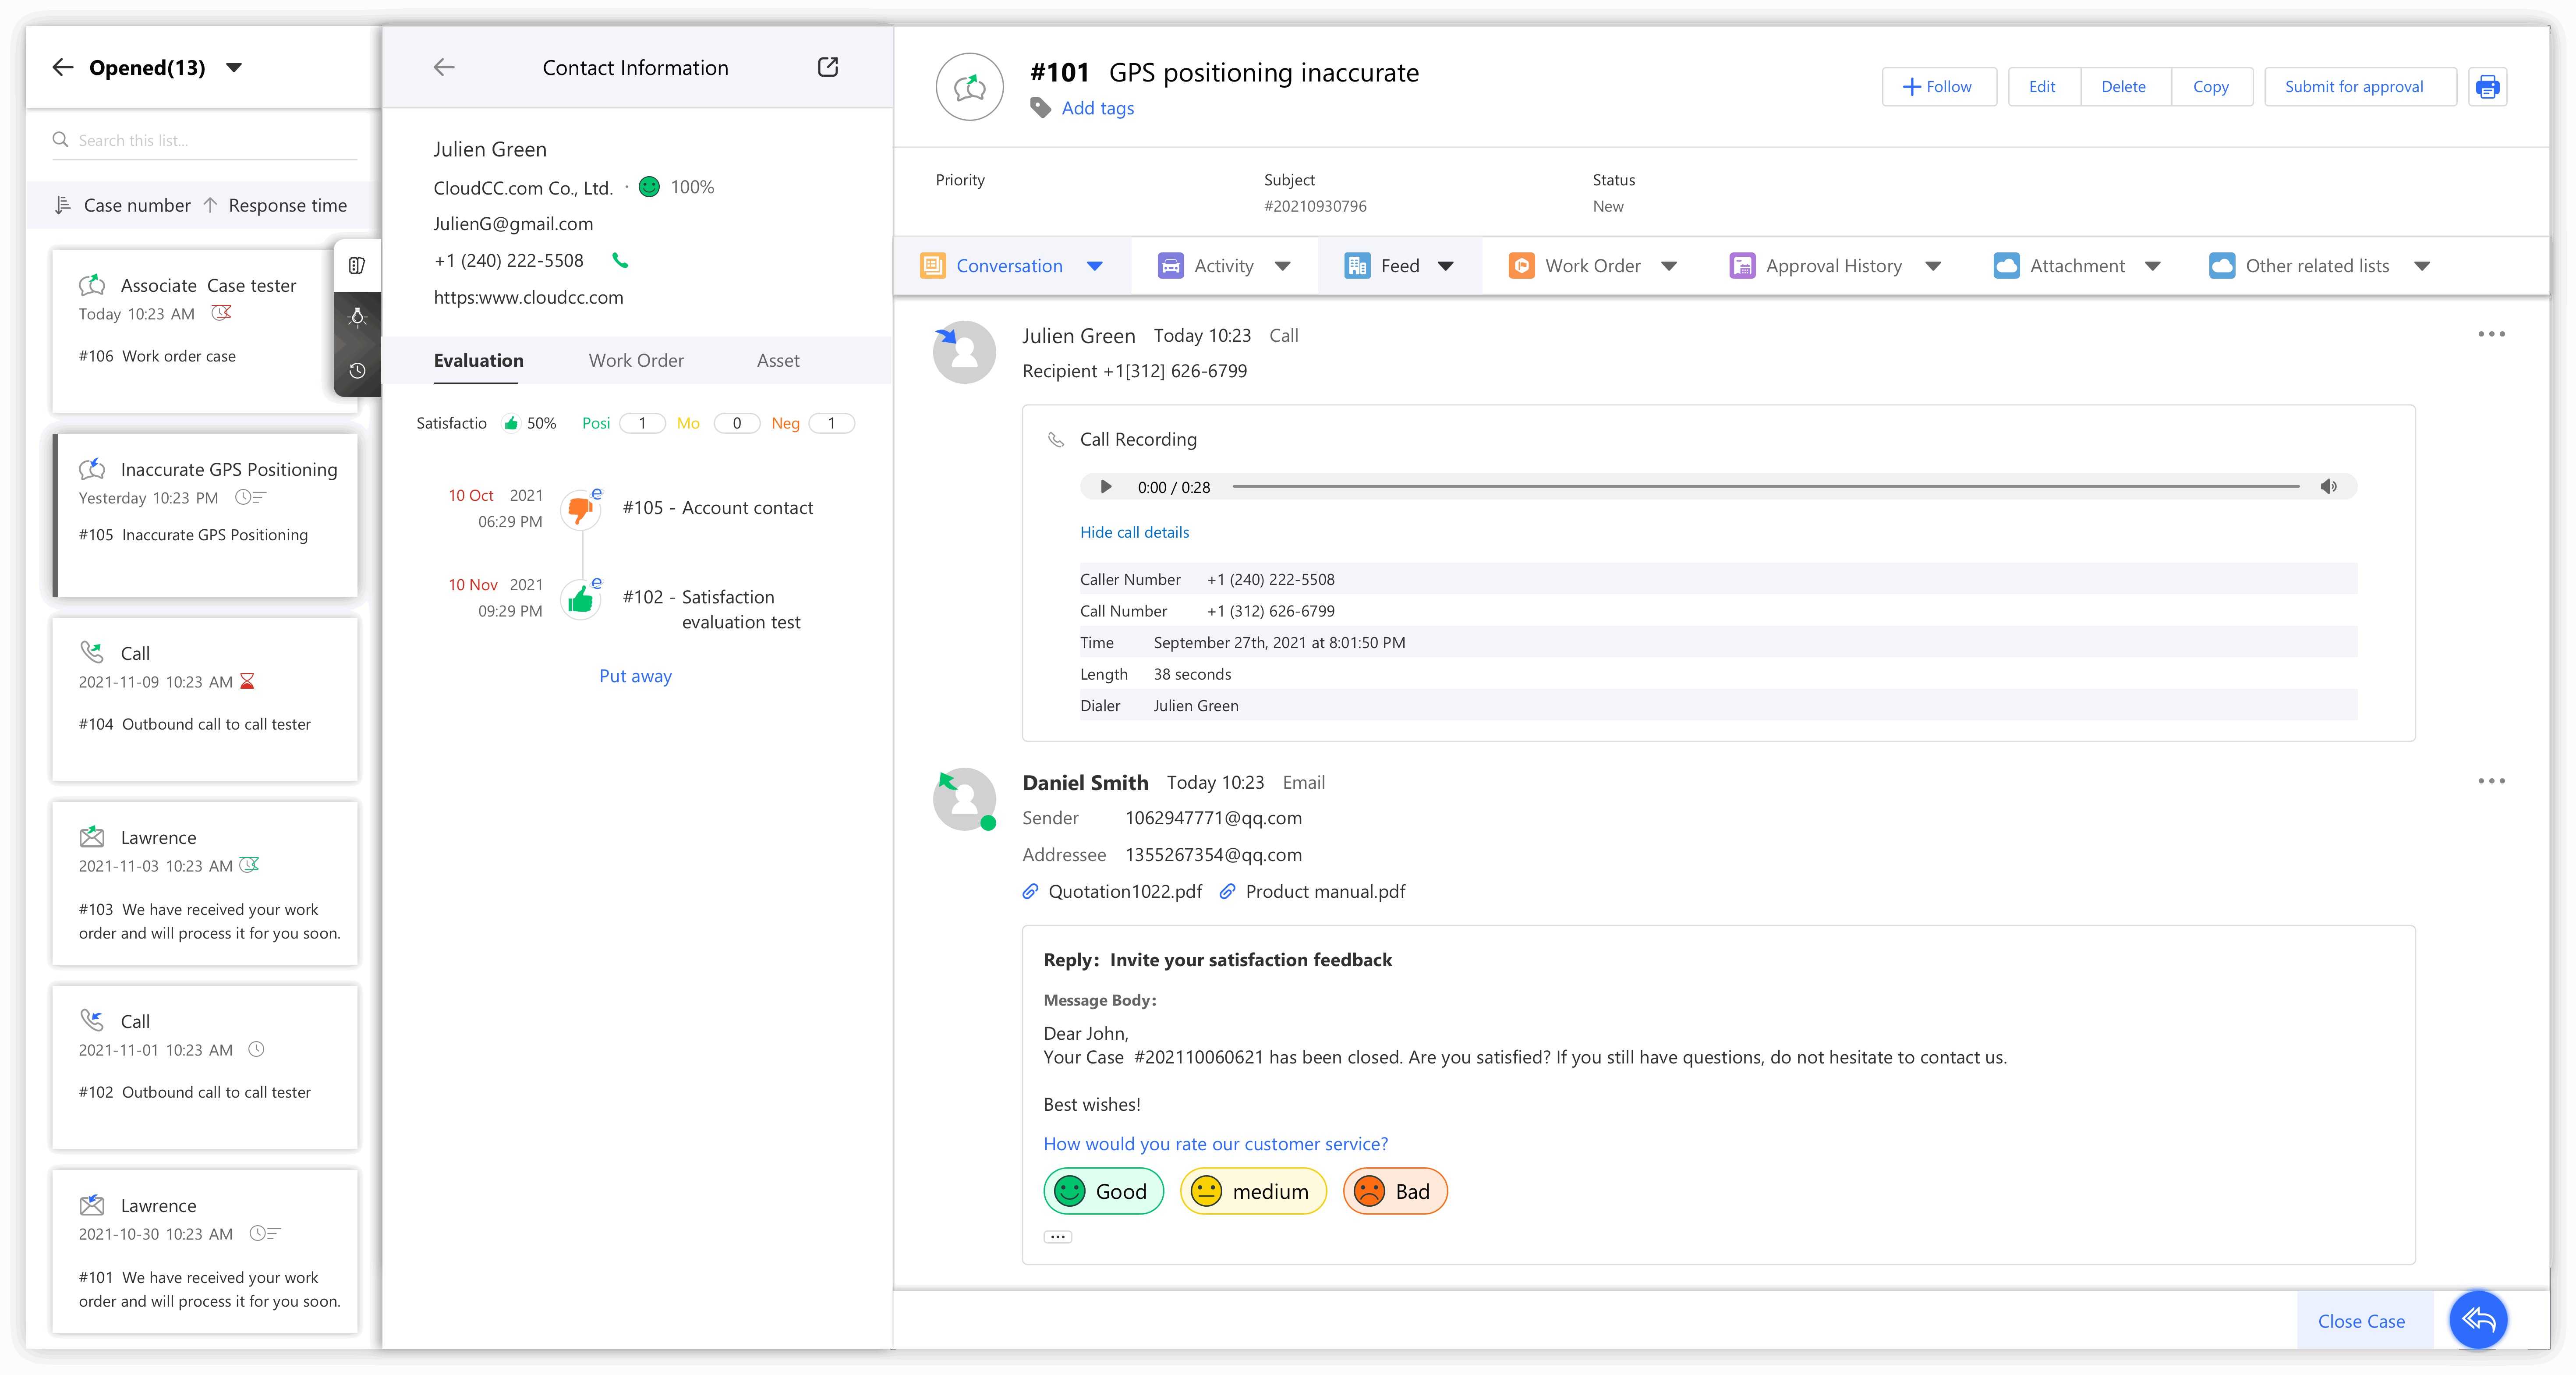The image size is (2576, 1375).
Task: Expand the Opened(13) list dropdown
Action: coord(234,68)
